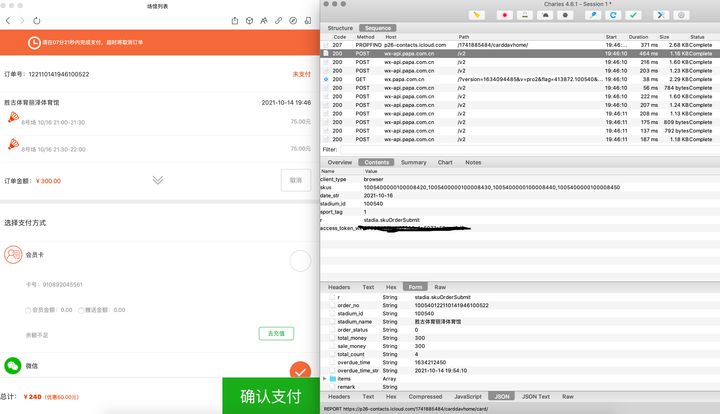
Task: Click the member card icon
Action: 13,254
